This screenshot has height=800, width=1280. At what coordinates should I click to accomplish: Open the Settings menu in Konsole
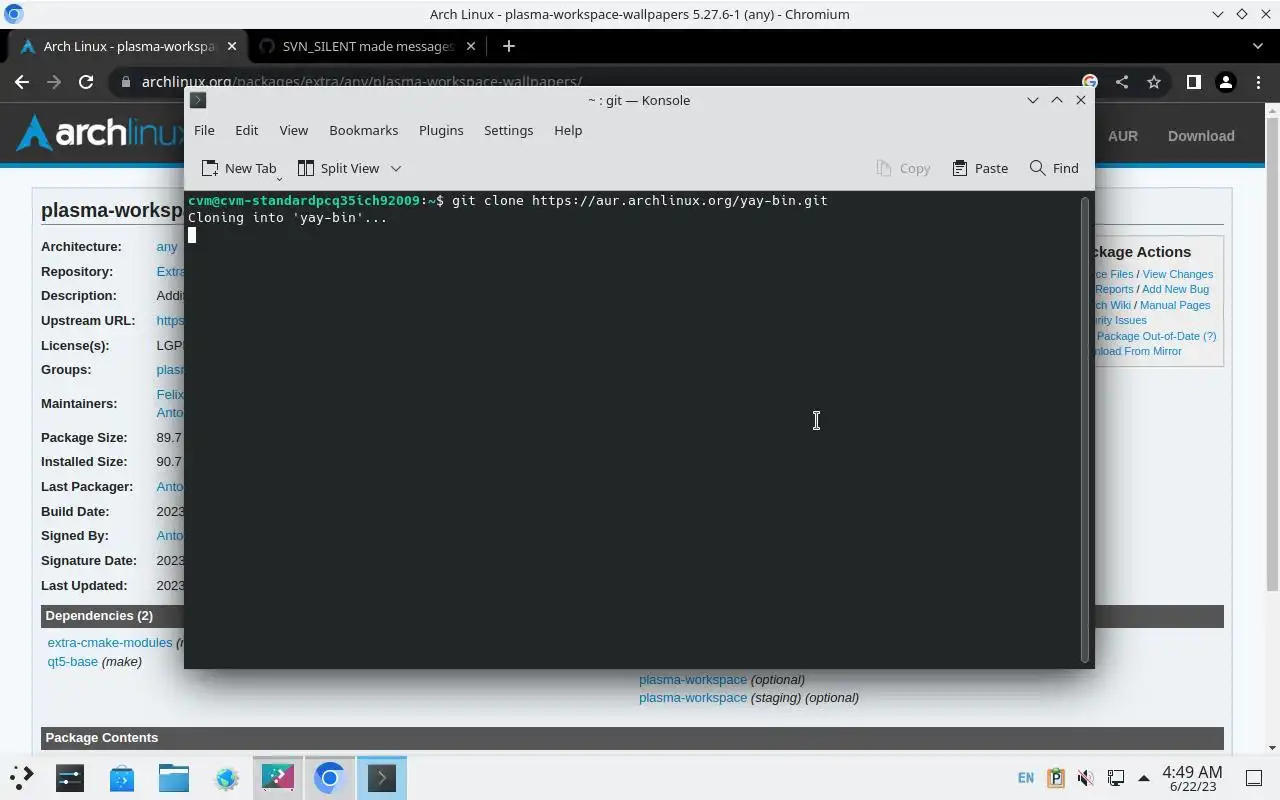pos(508,130)
